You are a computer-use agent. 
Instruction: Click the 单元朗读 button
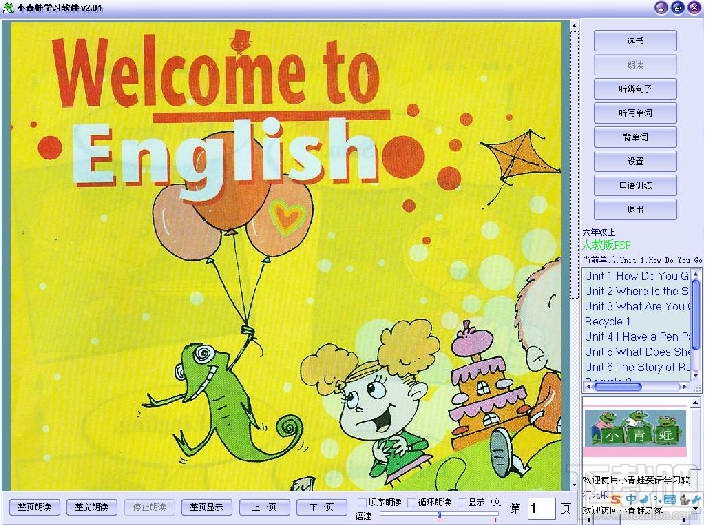[91, 507]
